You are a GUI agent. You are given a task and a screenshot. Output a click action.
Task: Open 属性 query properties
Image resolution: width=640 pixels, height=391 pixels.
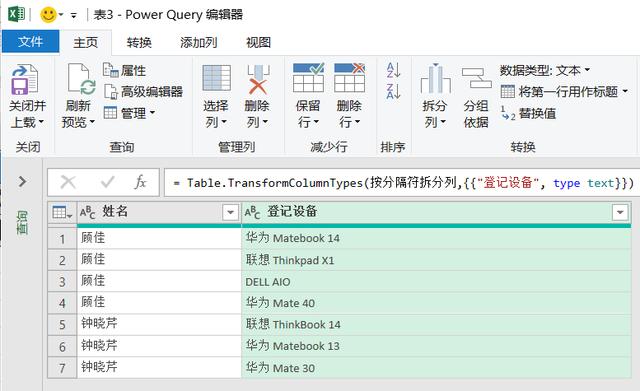pos(124,70)
